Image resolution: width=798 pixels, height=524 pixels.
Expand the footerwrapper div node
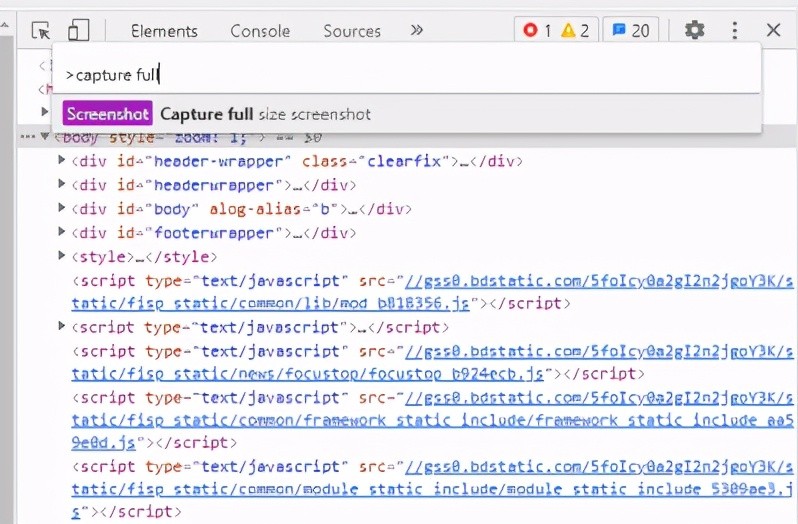click(x=62, y=233)
